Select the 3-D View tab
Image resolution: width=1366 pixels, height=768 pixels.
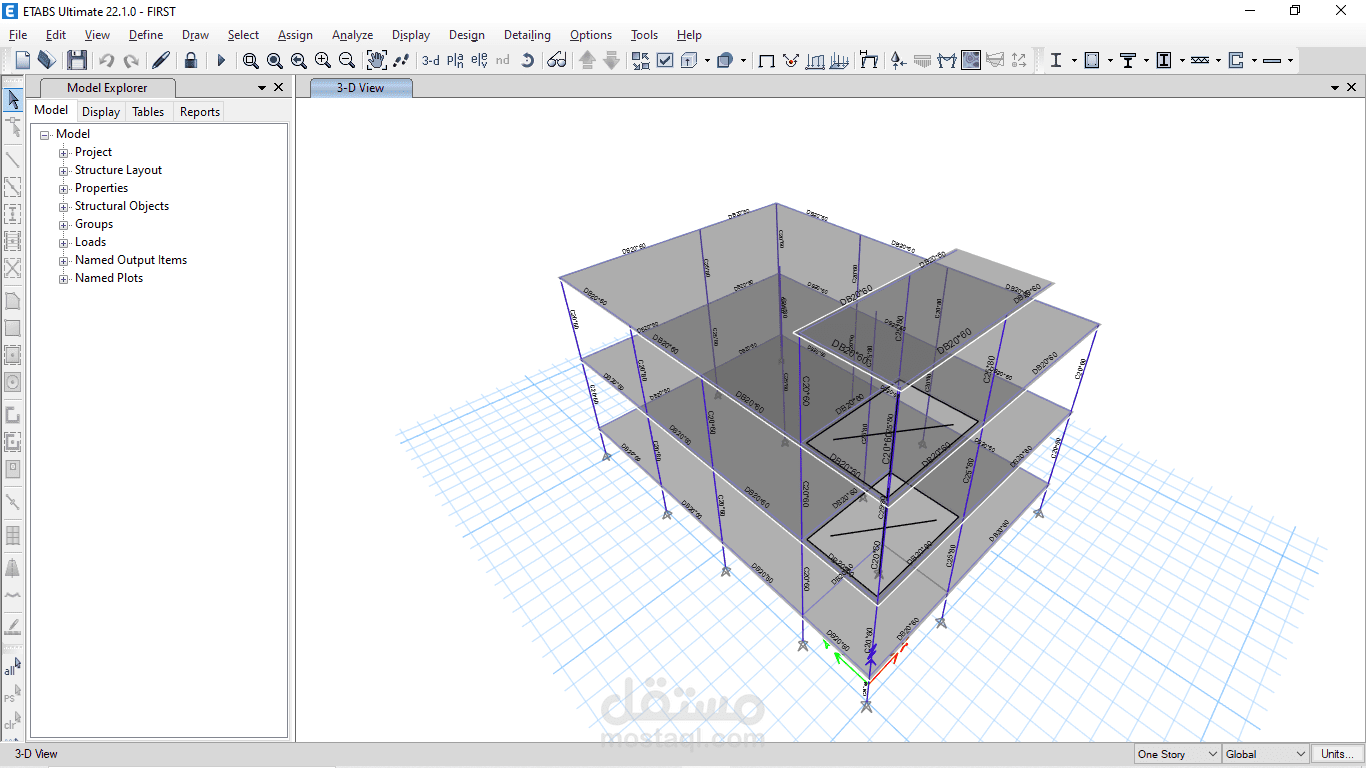(x=360, y=87)
